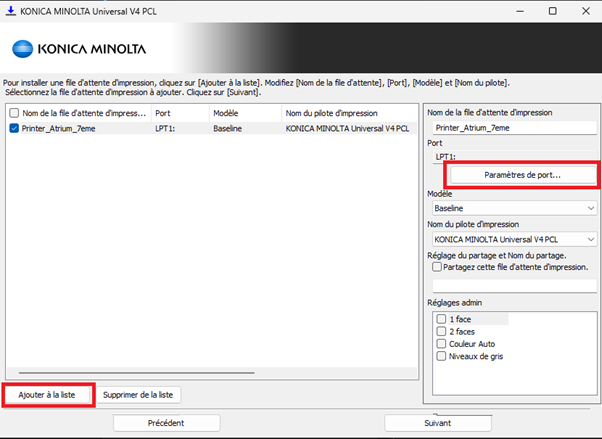Enable Partagez cette file d'attente d'impression

pyautogui.click(x=437, y=267)
